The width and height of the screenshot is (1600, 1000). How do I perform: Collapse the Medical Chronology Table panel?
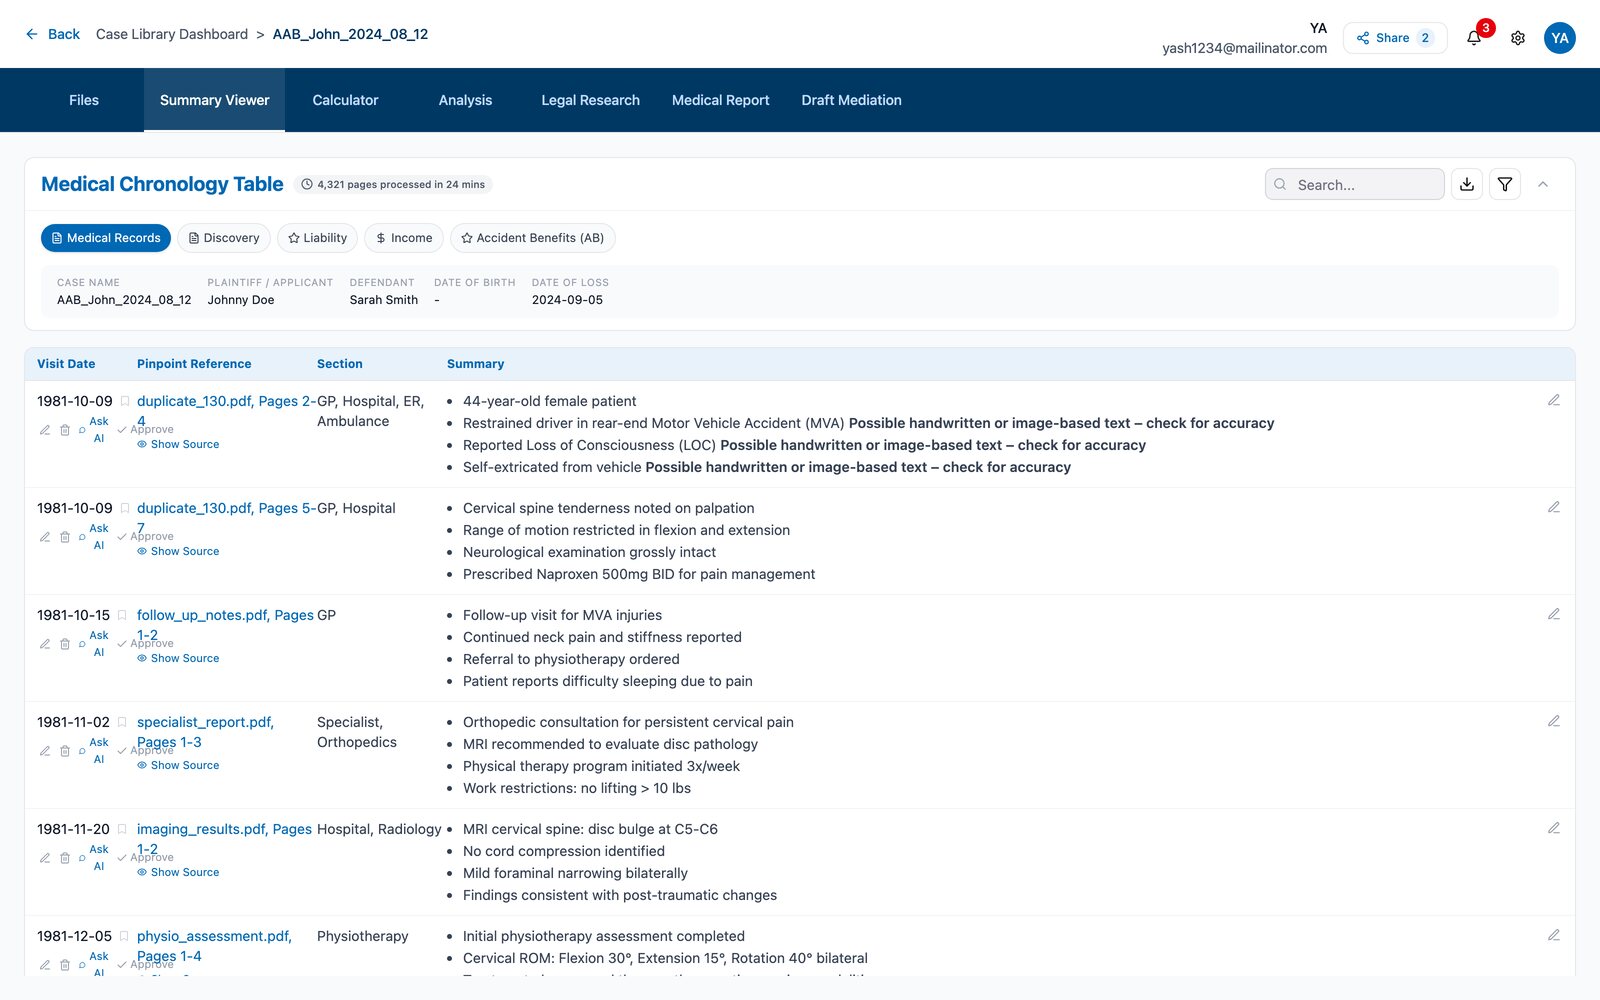(x=1543, y=184)
